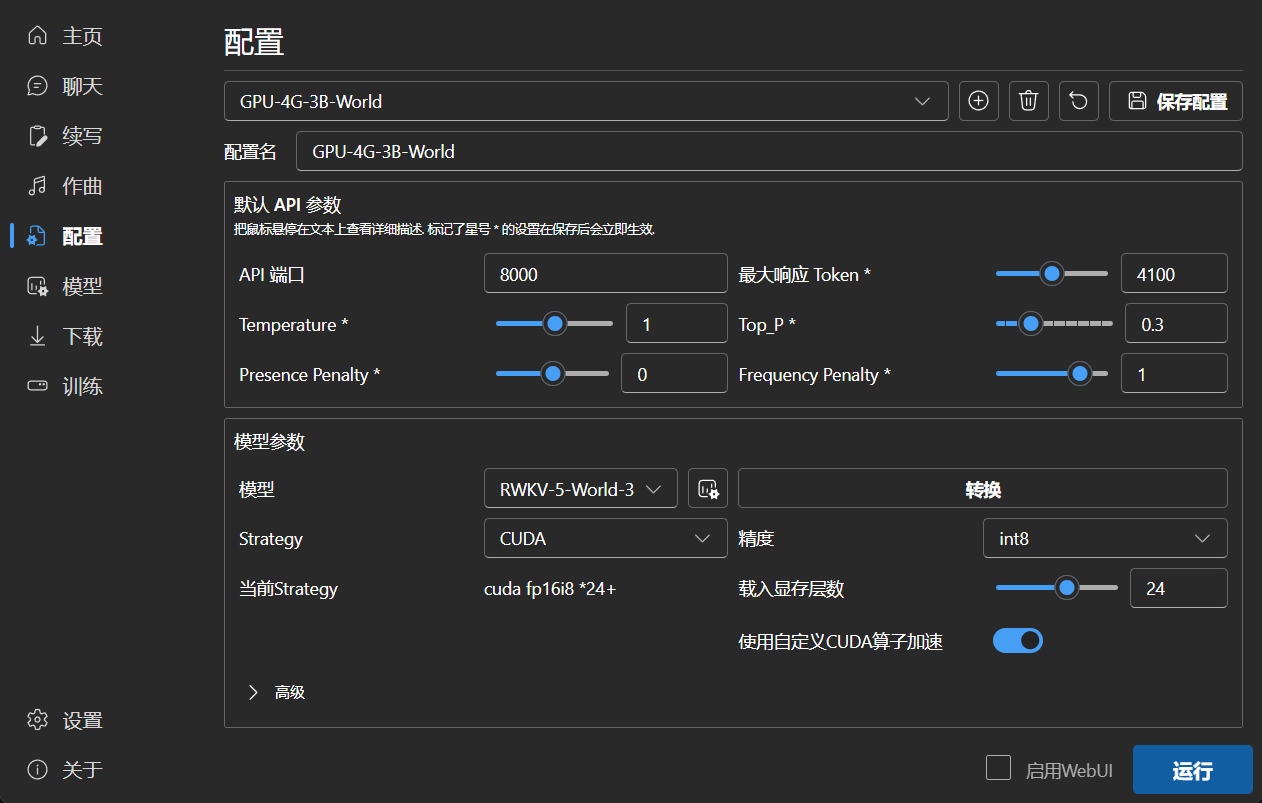Expand the 高级 advanced section
The height and width of the screenshot is (803, 1262).
tap(276, 692)
